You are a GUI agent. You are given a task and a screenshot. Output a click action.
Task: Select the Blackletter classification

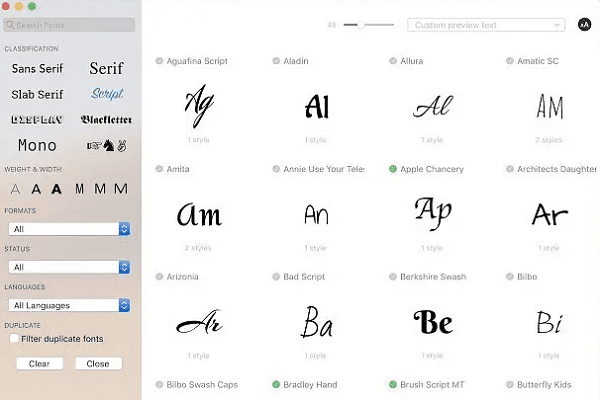[x=106, y=119]
